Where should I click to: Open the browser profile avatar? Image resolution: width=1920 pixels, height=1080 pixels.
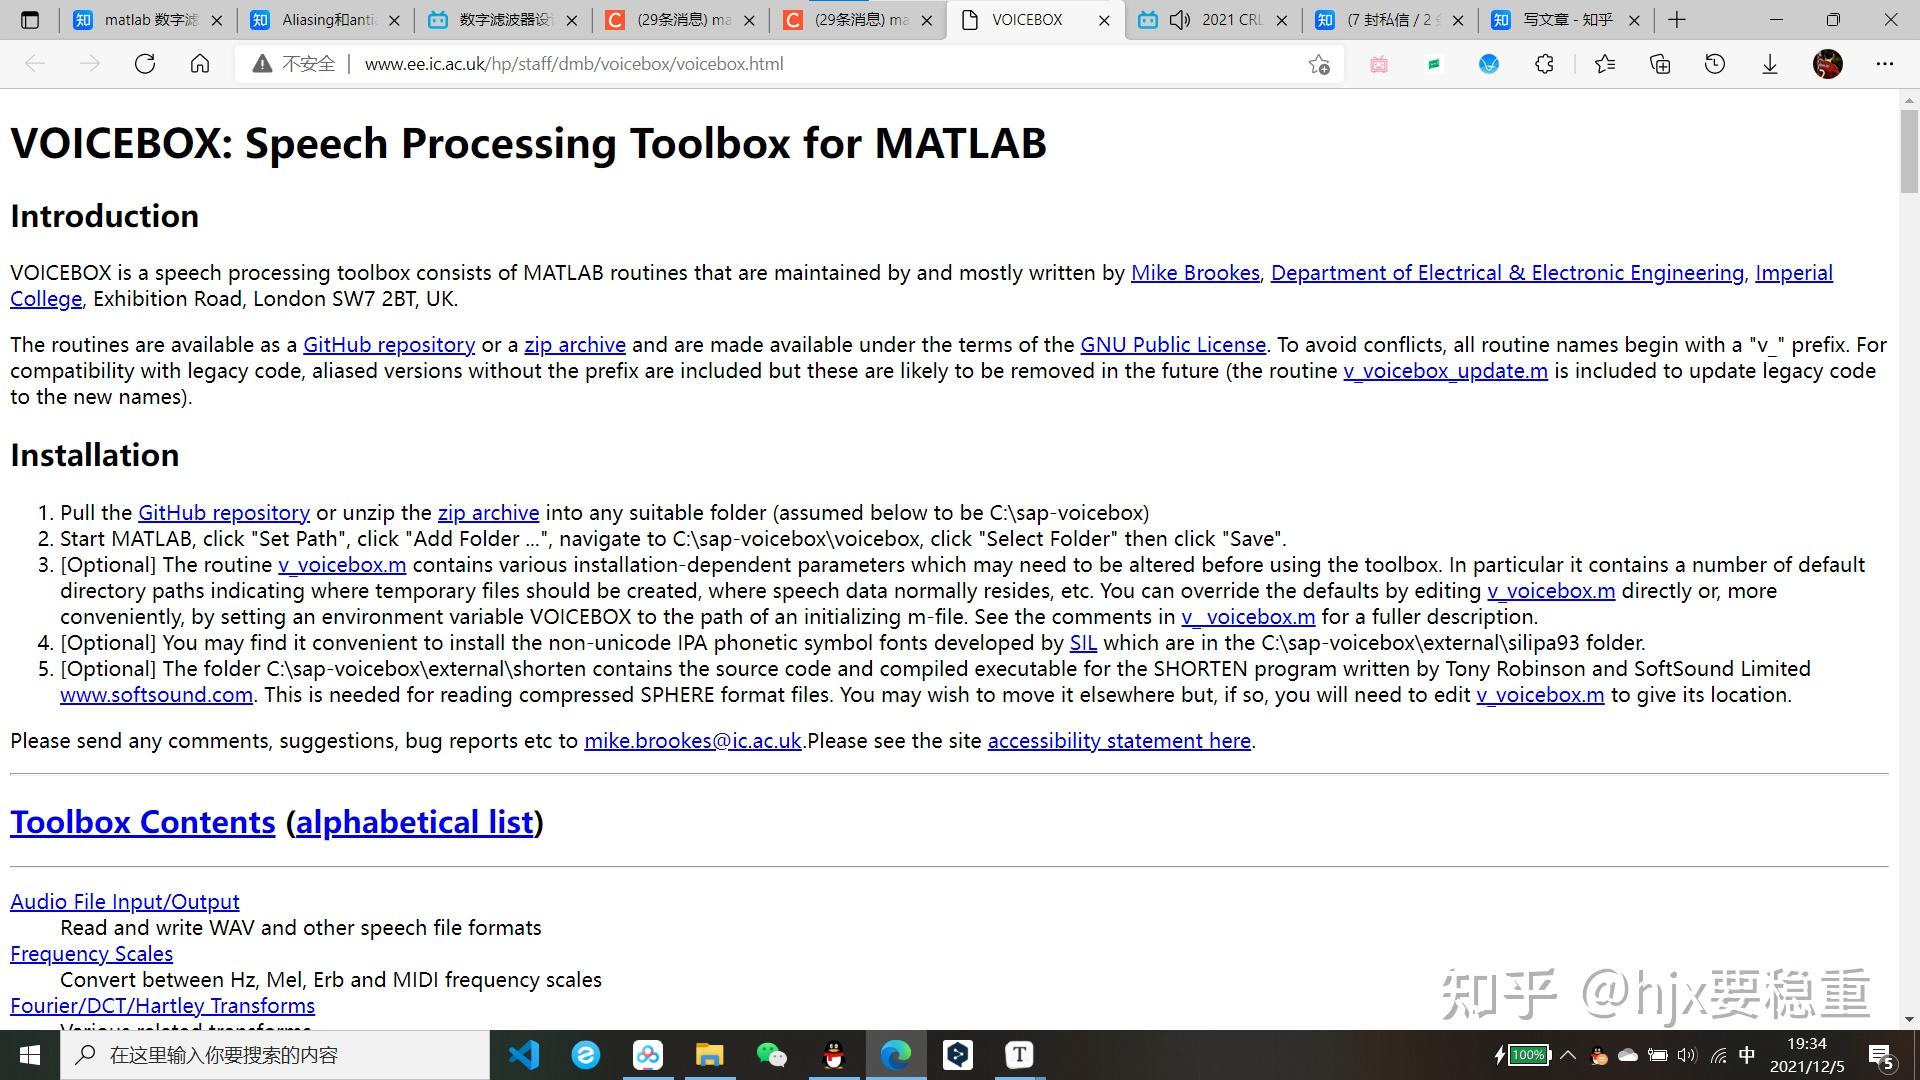click(1828, 63)
